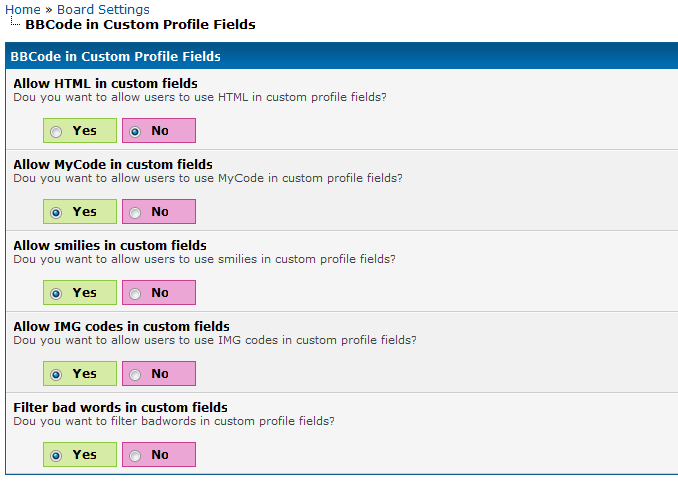The image size is (678, 481).
Task: Click the Filter bad words setting title
Action: (120, 407)
